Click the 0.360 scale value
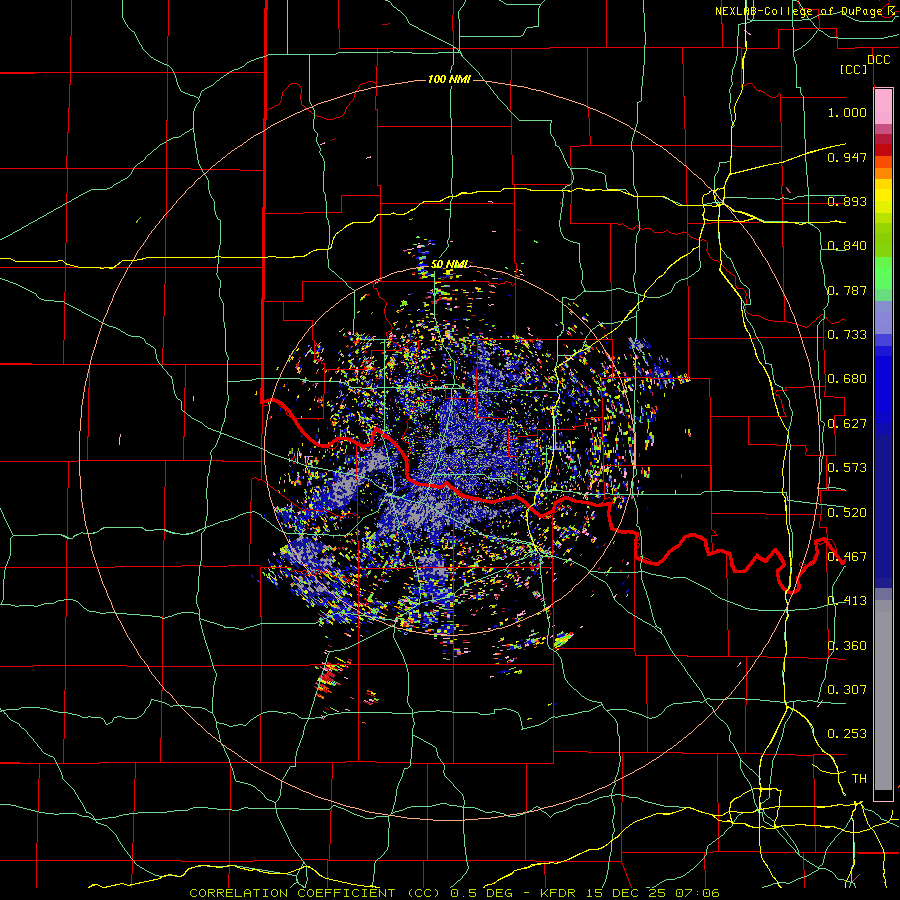 (x=847, y=646)
